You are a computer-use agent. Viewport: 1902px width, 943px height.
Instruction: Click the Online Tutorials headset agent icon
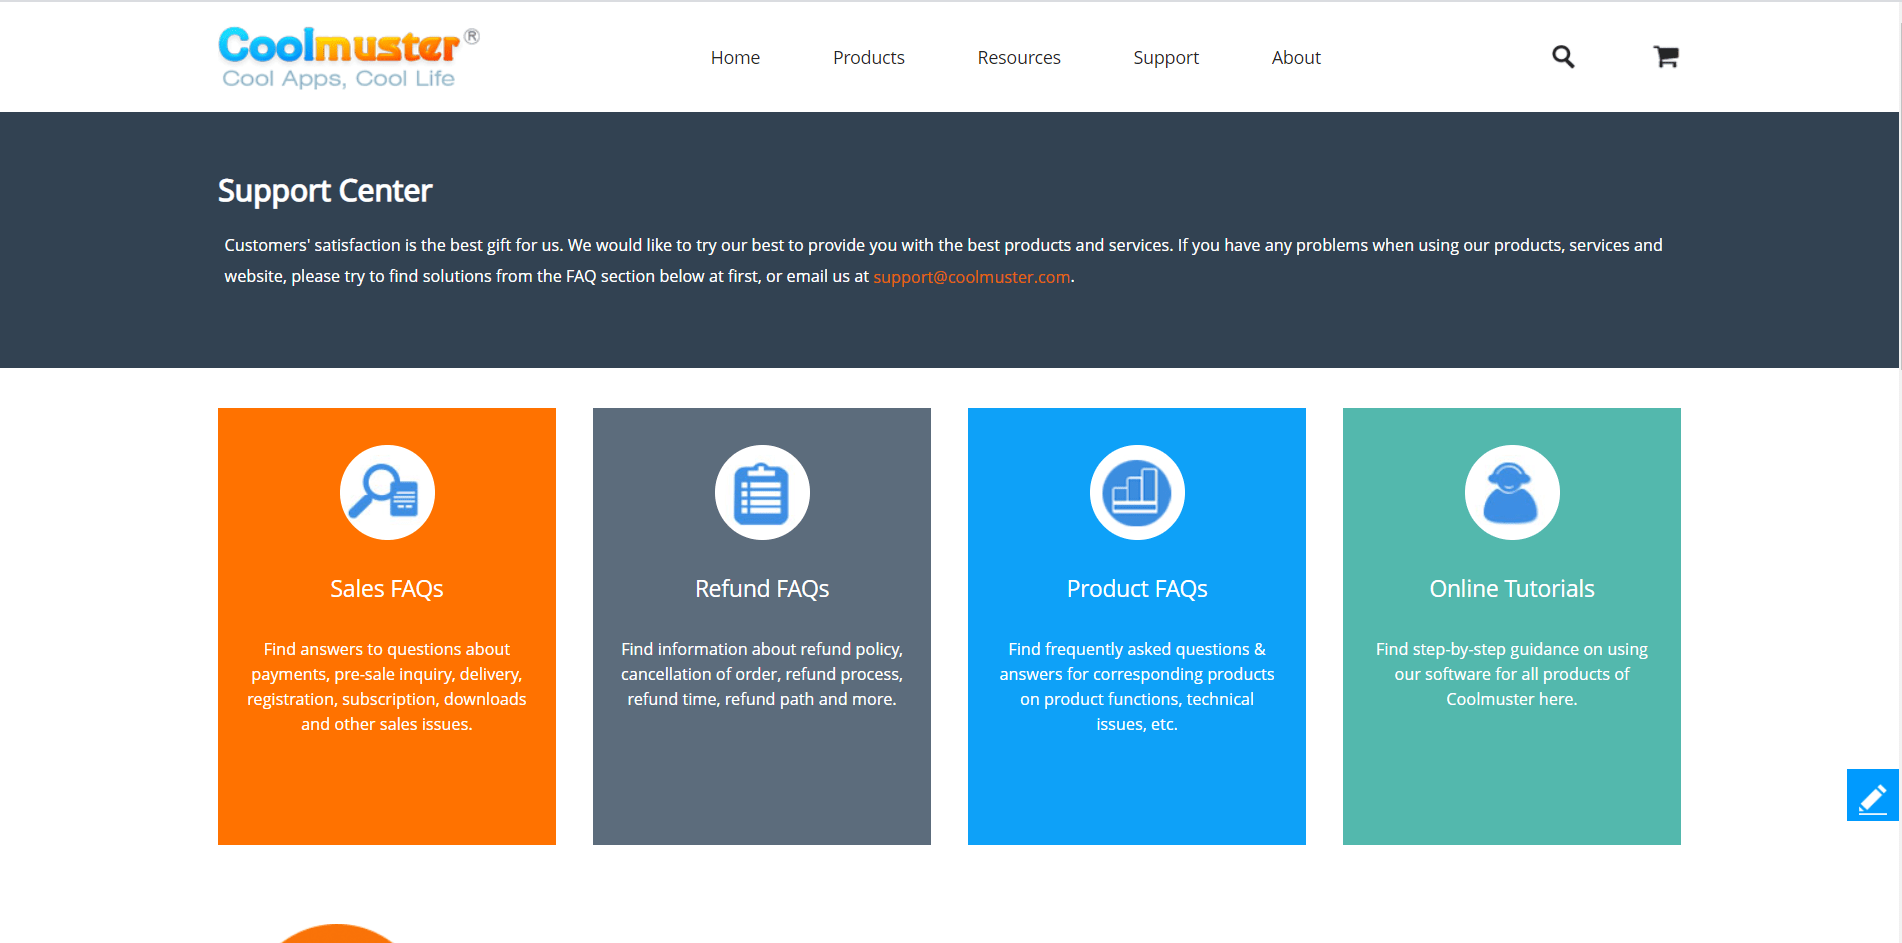1512,492
